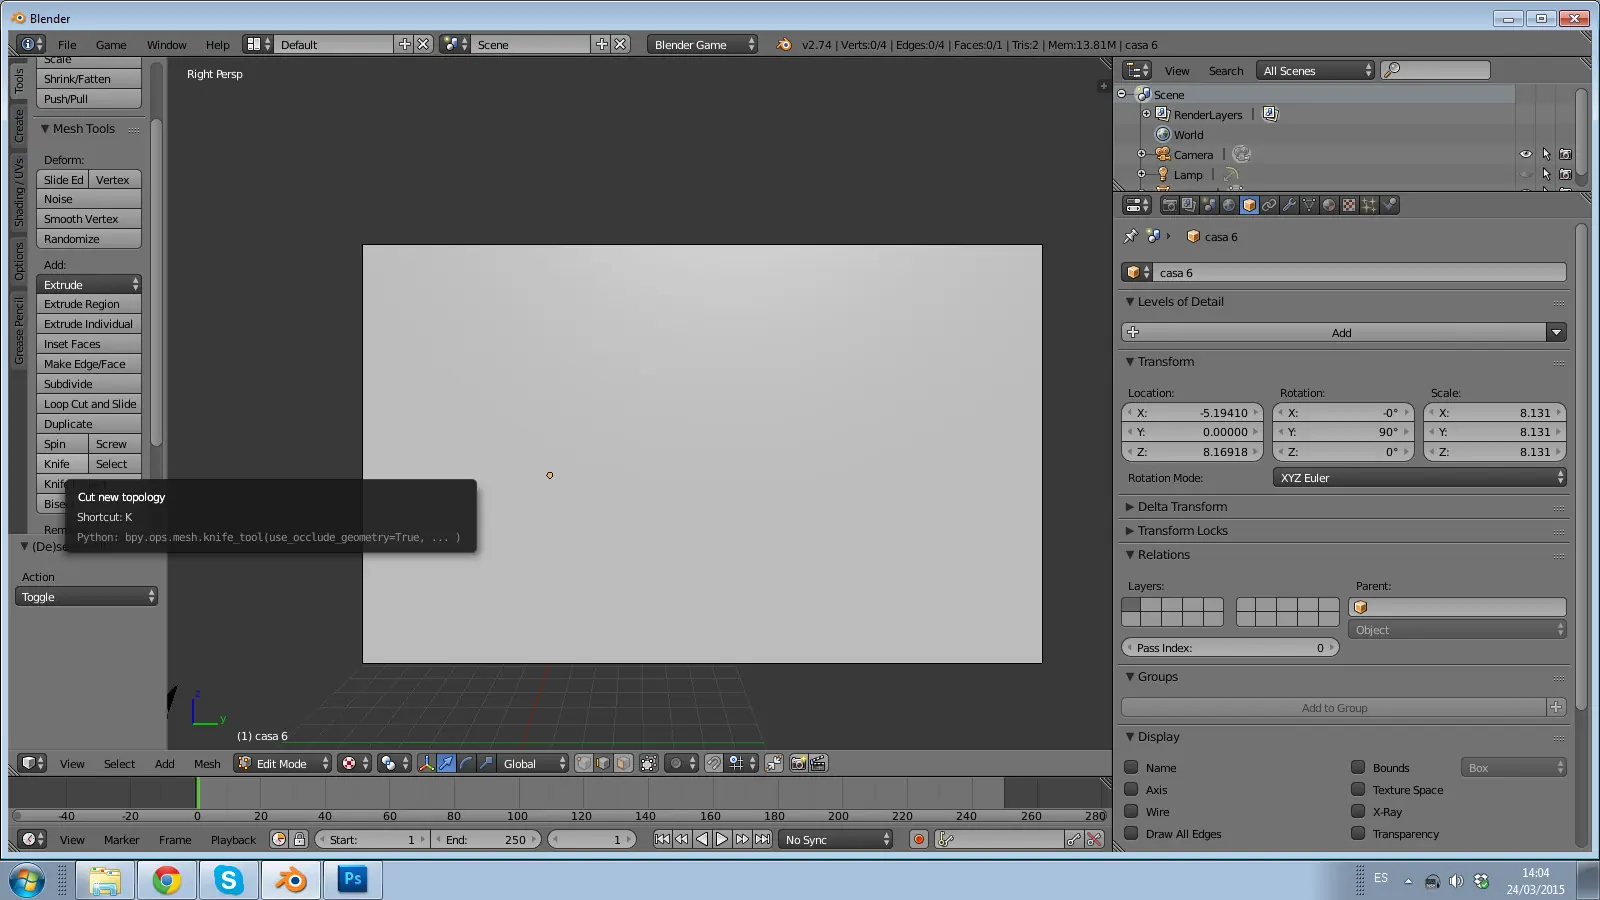
Task: Open the Mesh Data tab (triangle icon)
Action: tap(1309, 205)
